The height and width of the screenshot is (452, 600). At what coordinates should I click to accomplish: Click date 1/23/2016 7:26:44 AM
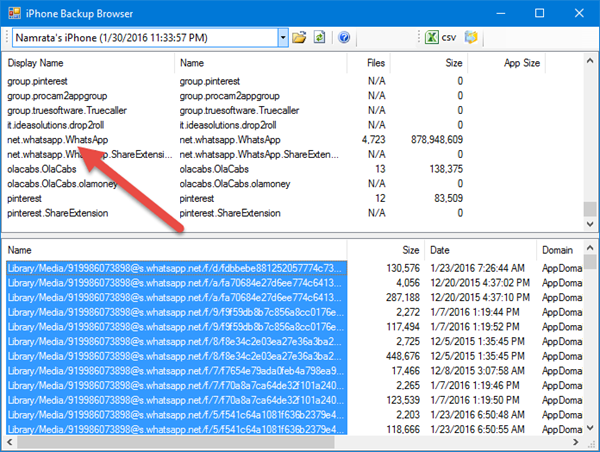click(477, 268)
